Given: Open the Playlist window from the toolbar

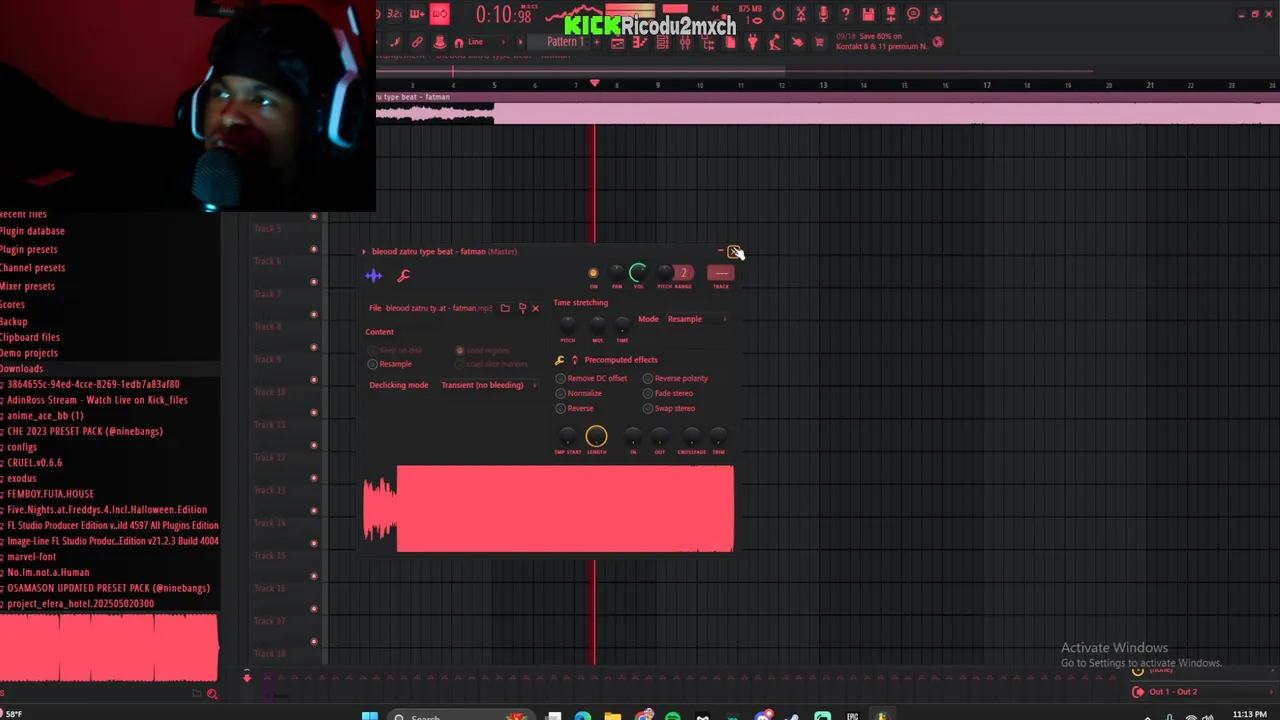Looking at the screenshot, I should click(x=617, y=43).
